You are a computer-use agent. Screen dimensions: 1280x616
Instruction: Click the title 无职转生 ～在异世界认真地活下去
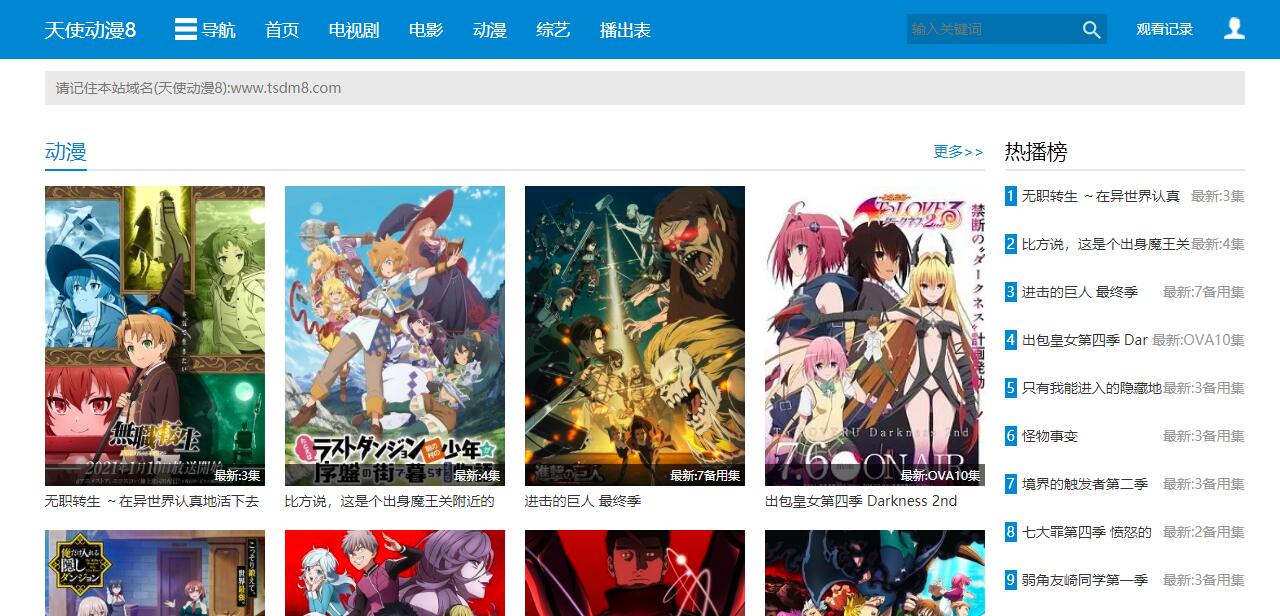click(152, 501)
